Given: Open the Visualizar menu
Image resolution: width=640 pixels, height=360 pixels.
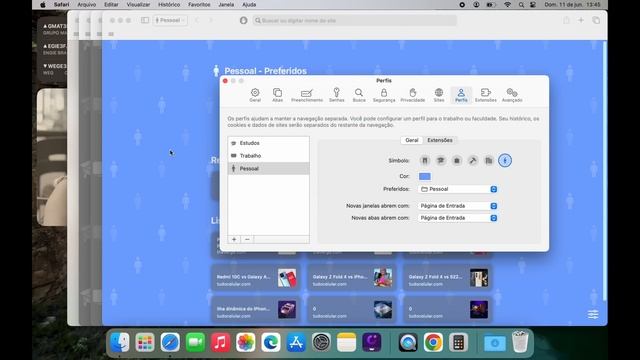Looking at the screenshot, I should pos(138,4).
